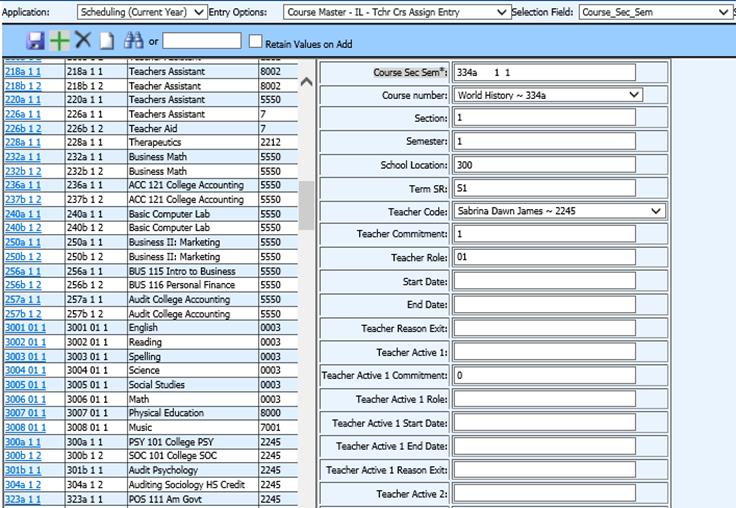Screen dimensions: 736x508
Task: Click the 250a 1 1 record link
Action: click(22, 242)
